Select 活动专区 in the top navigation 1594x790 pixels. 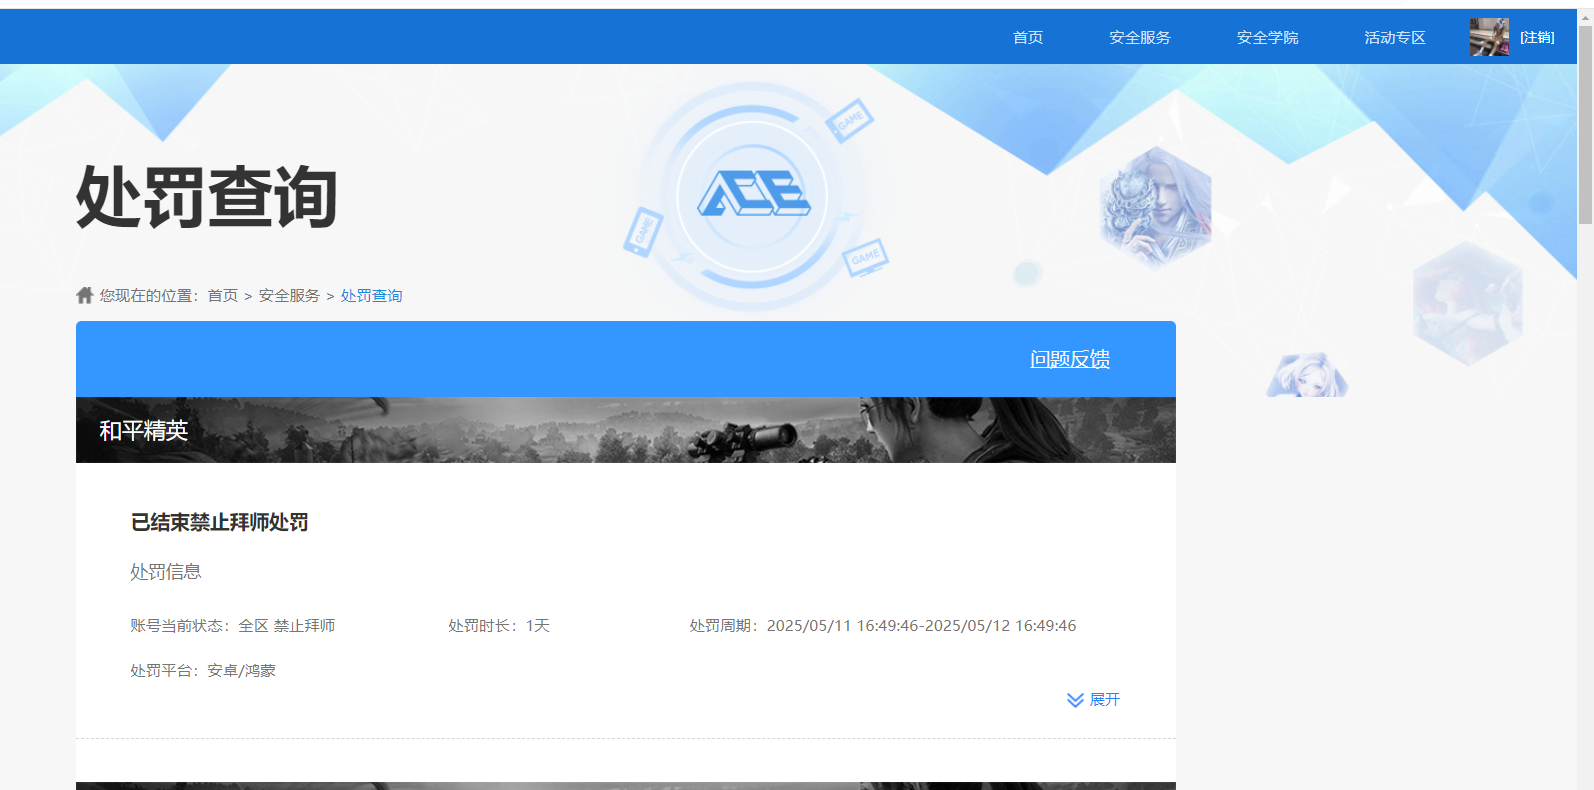(1394, 37)
